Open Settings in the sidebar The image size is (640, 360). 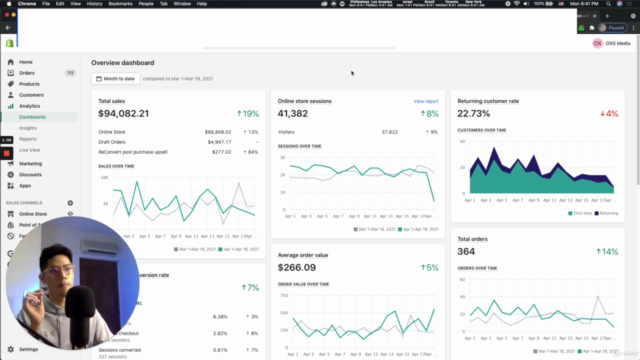pyautogui.click(x=29, y=349)
